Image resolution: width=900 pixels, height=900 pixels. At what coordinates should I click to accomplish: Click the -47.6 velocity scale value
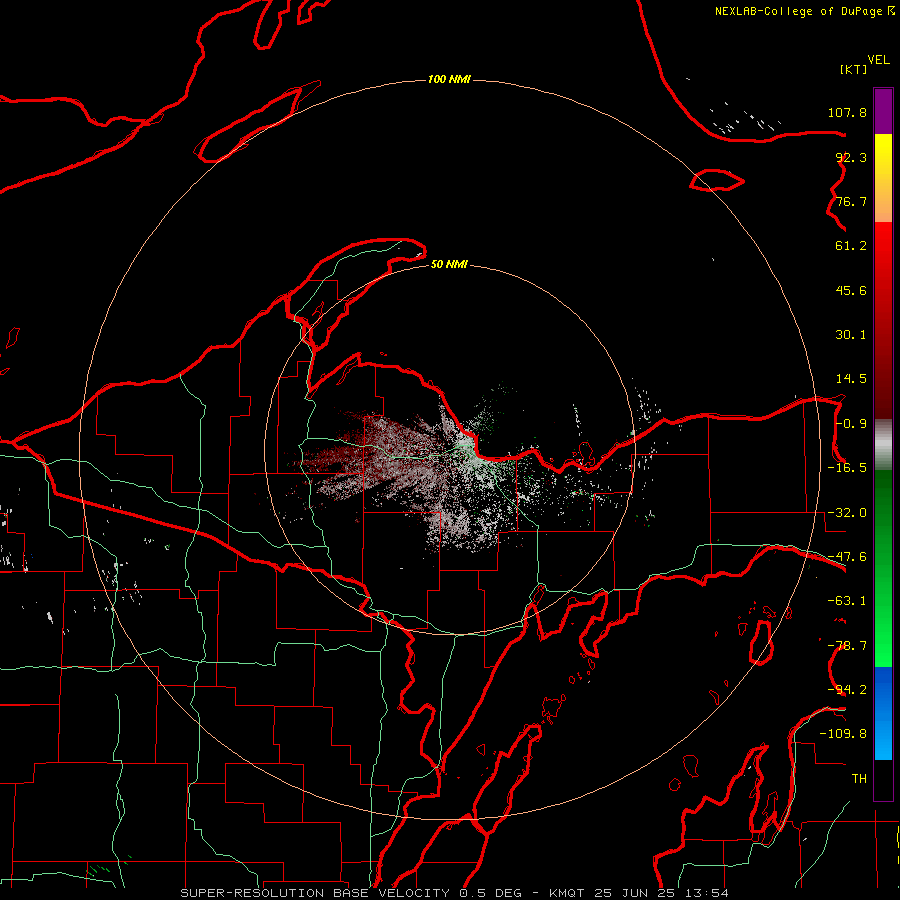(x=847, y=557)
